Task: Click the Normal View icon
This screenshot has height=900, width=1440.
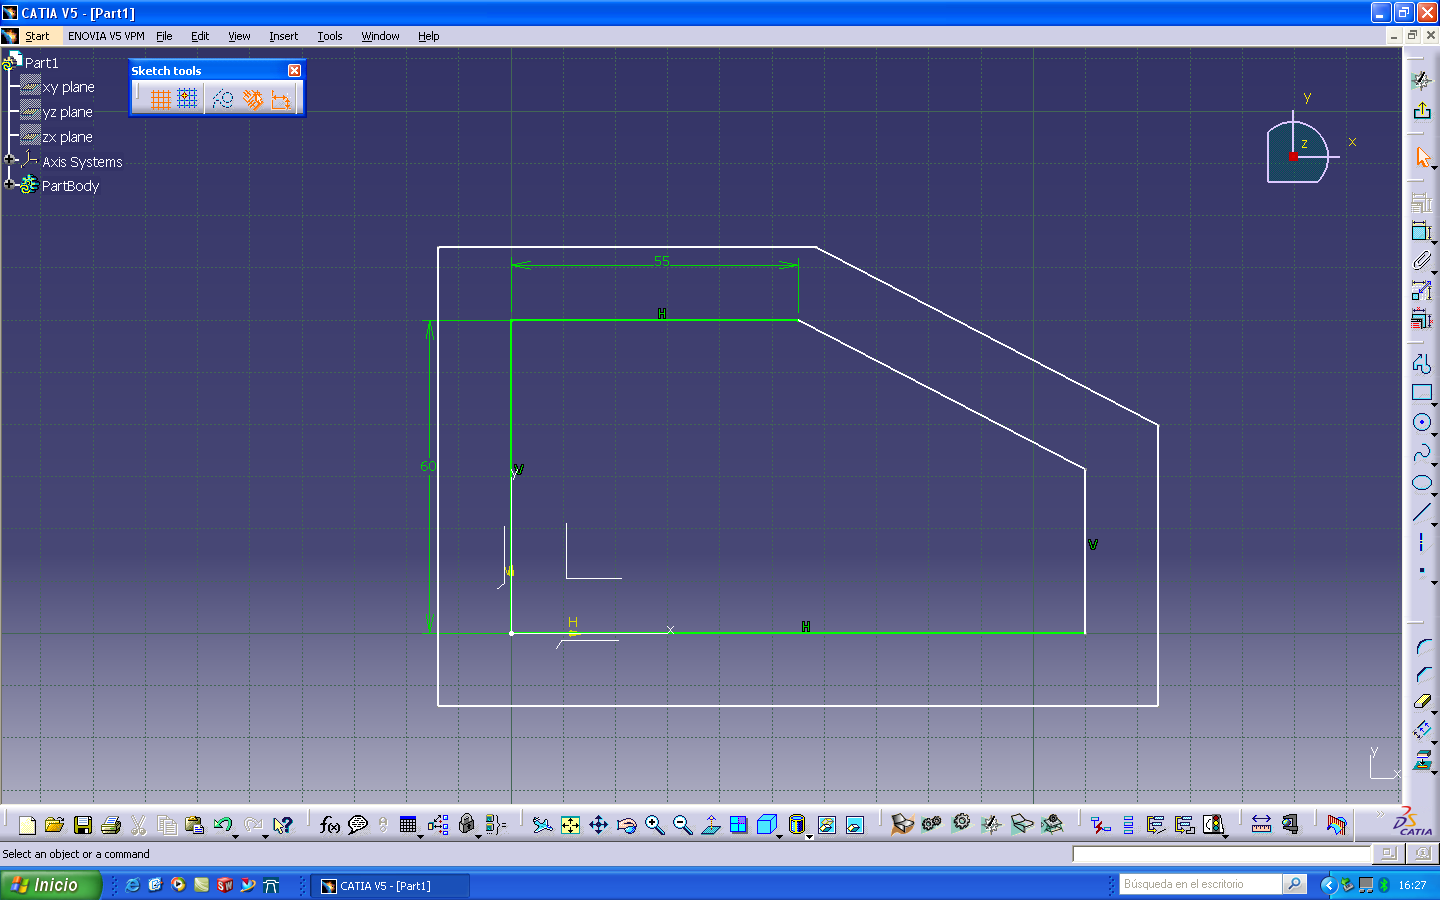Action: click(710, 825)
